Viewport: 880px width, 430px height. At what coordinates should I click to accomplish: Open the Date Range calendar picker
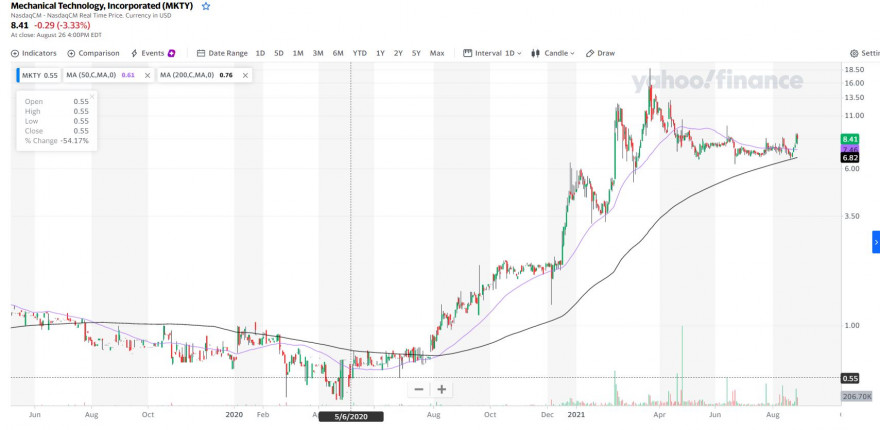click(x=222, y=53)
